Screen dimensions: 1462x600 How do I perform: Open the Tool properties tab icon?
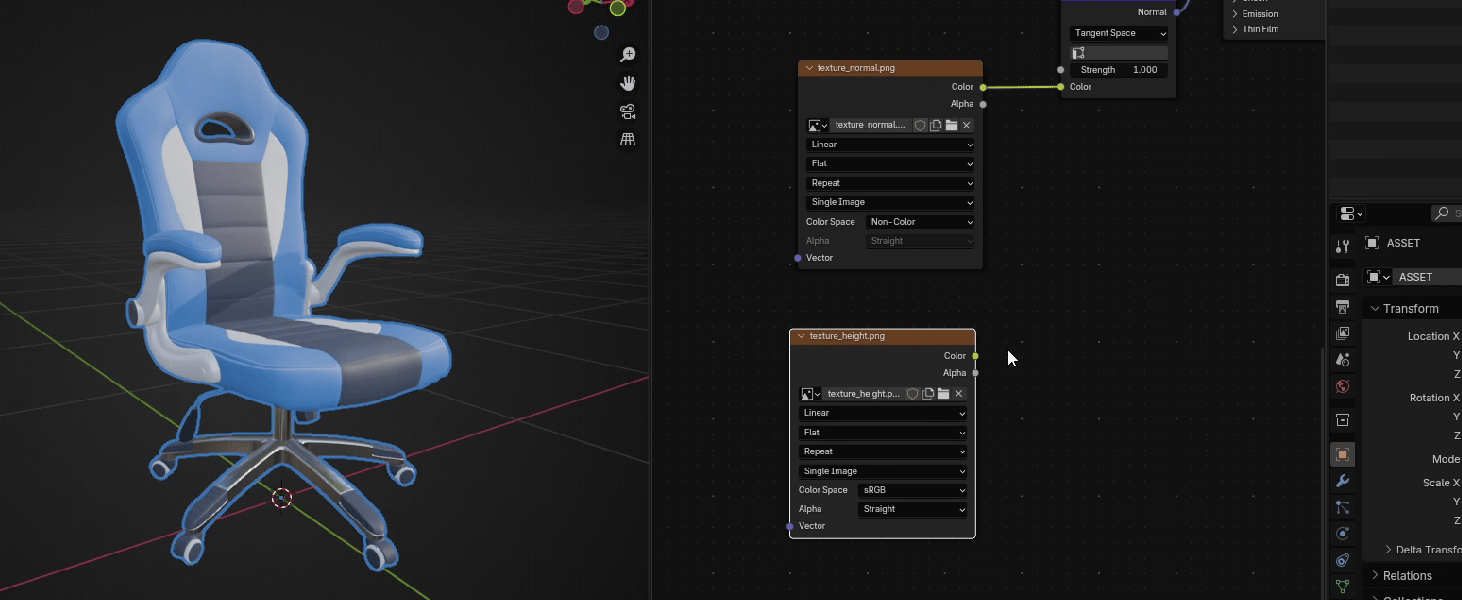pos(1343,246)
